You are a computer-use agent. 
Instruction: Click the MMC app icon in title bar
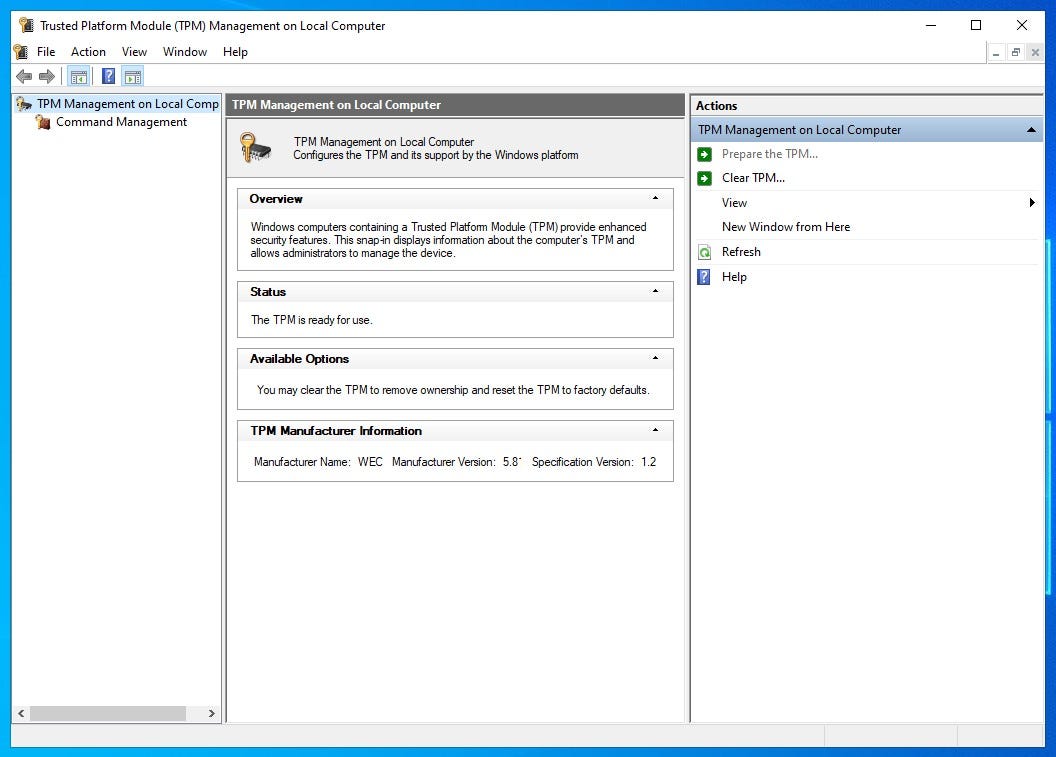click(26, 26)
